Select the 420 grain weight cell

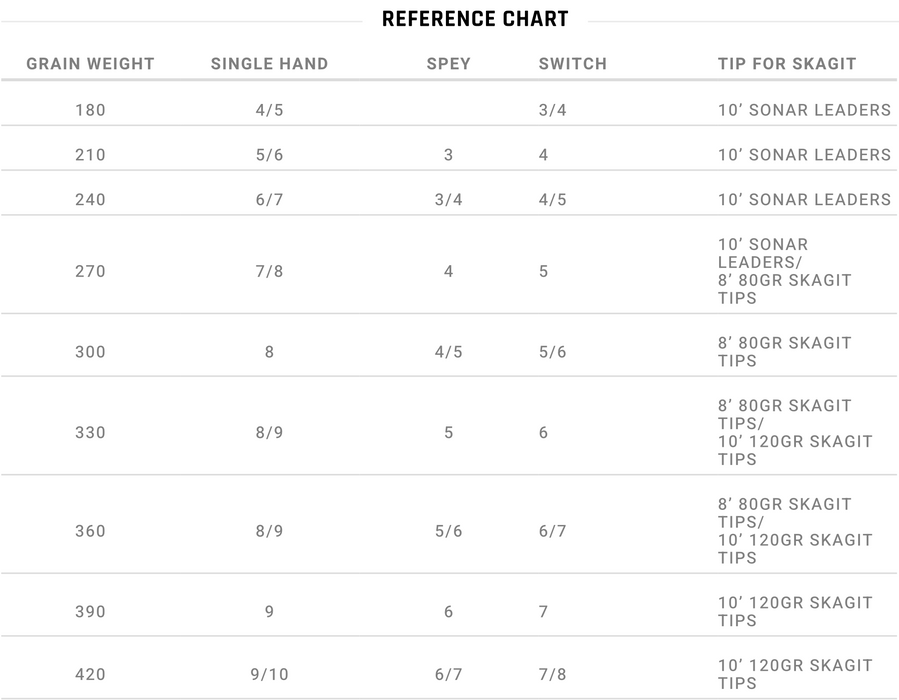point(91,674)
